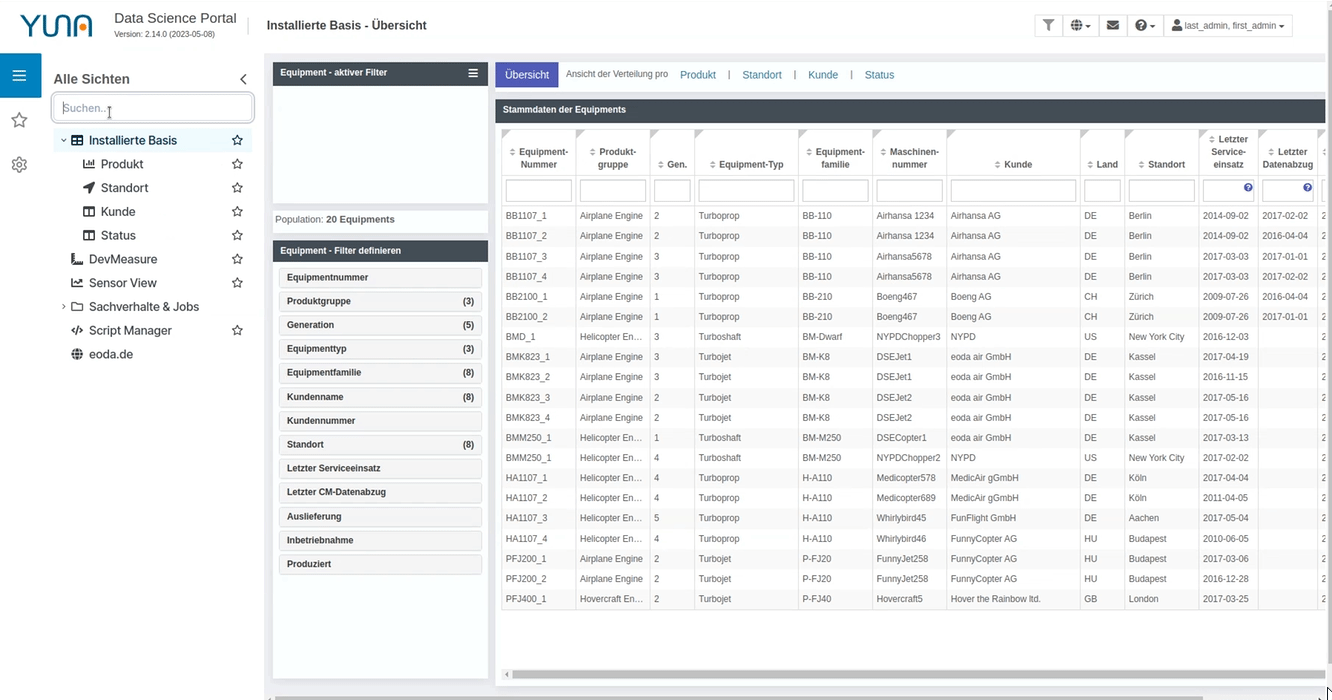Favorite the Script Manager star

click(237, 330)
